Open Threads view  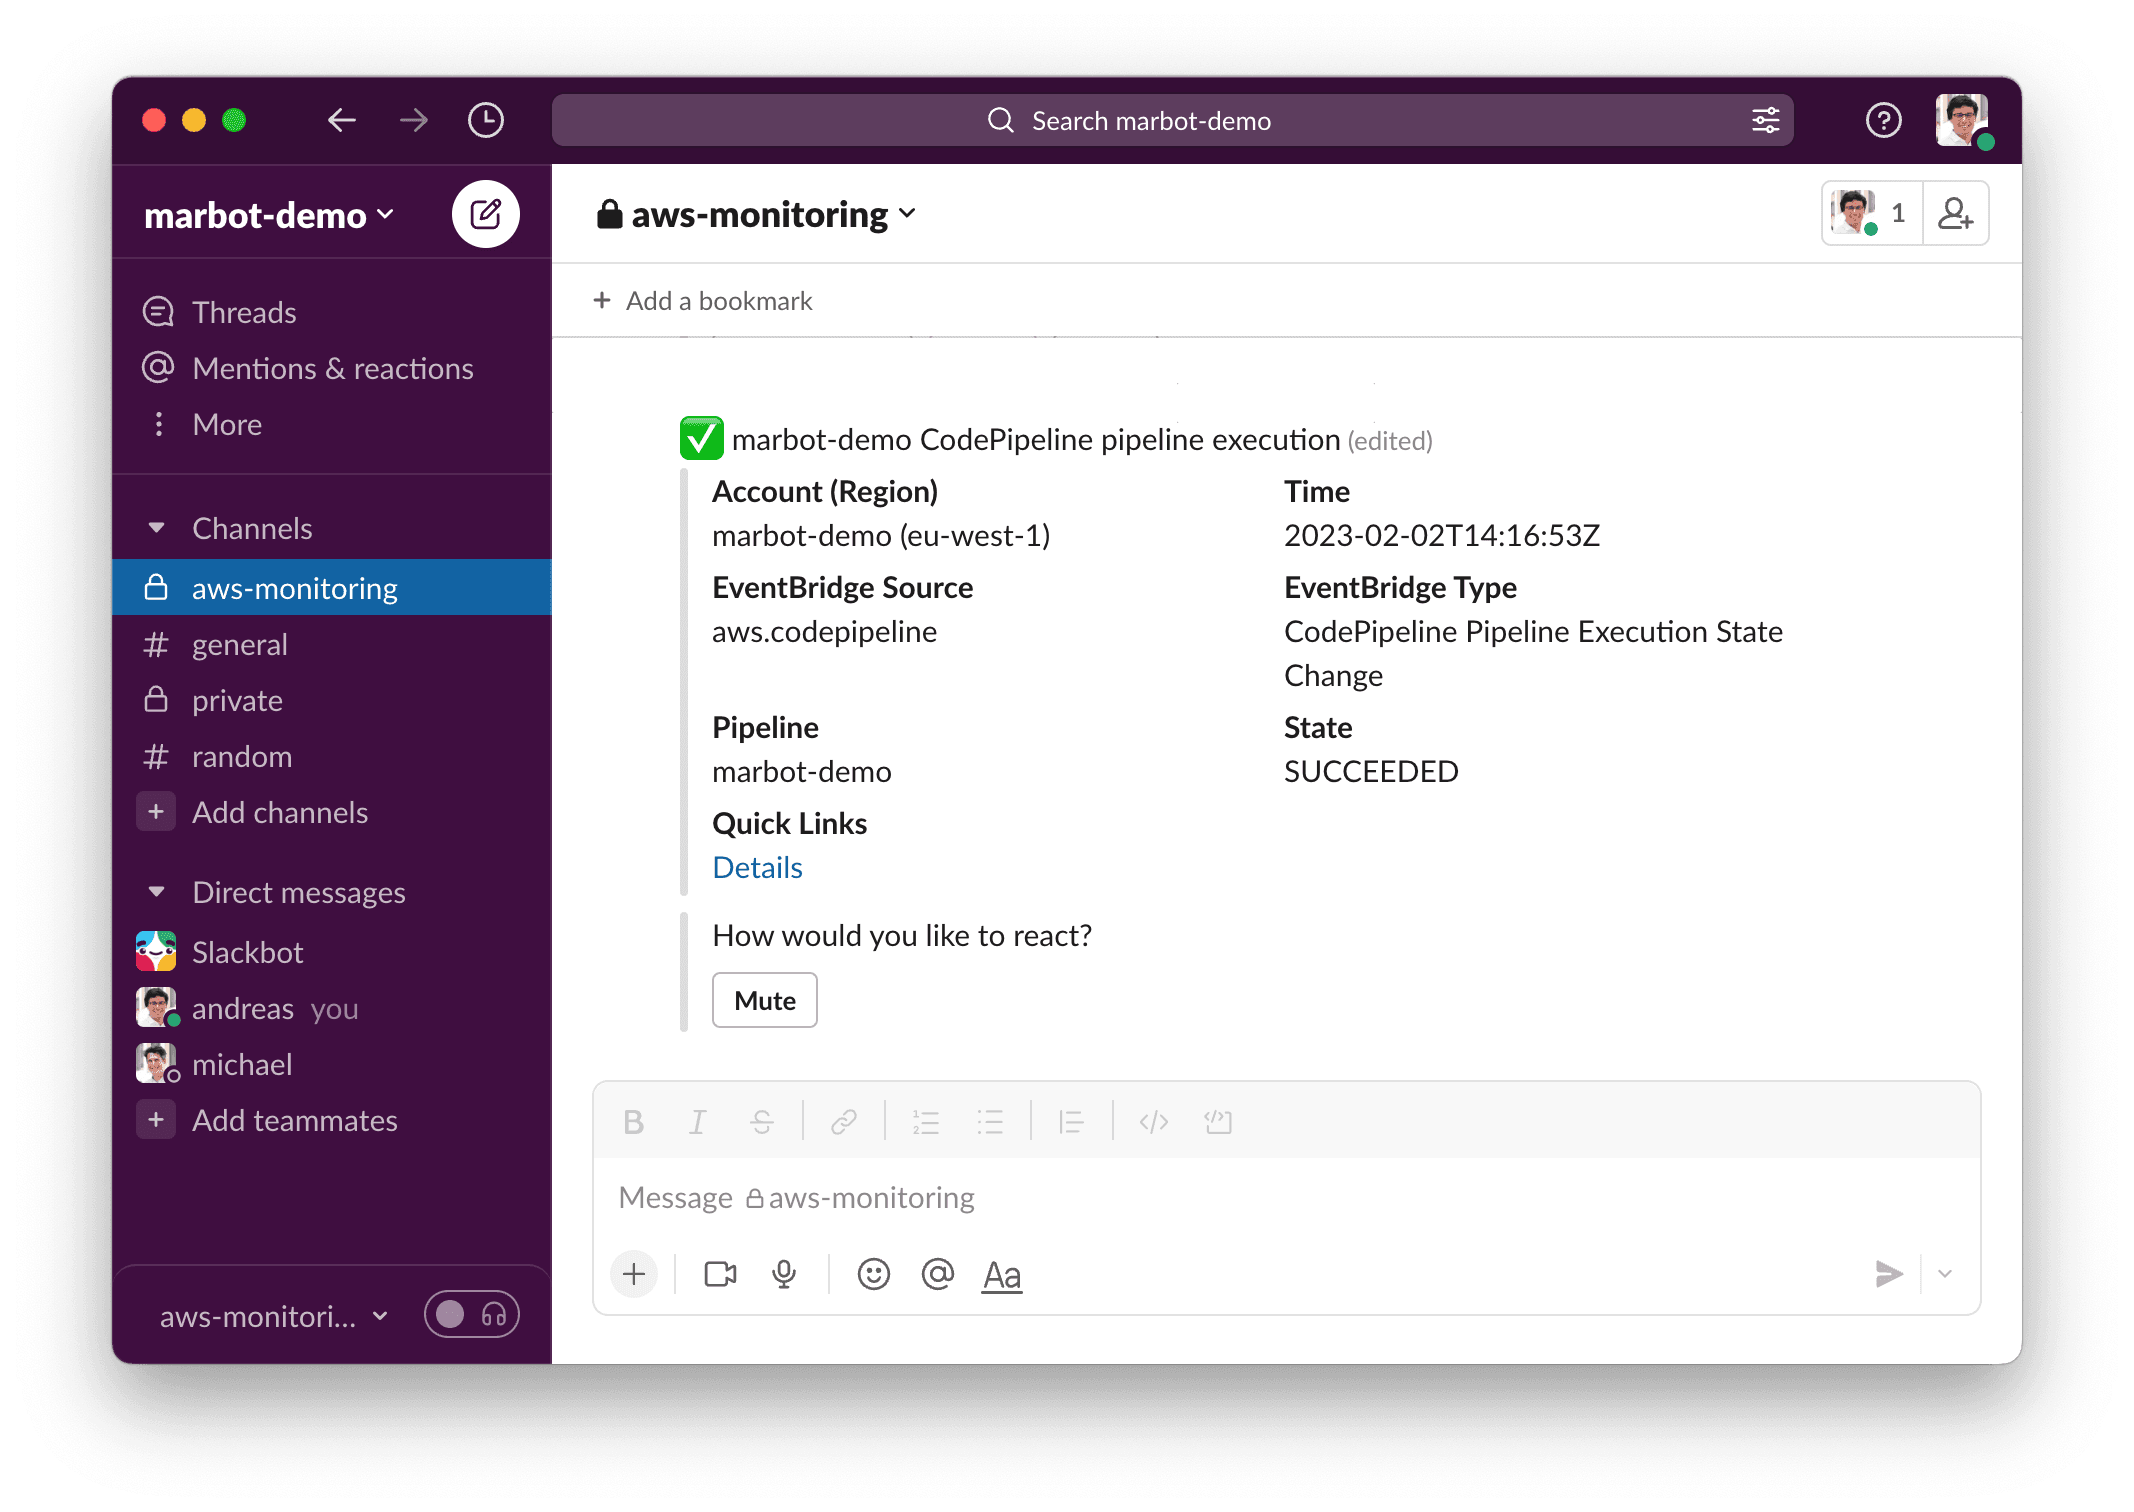pos(332,312)
